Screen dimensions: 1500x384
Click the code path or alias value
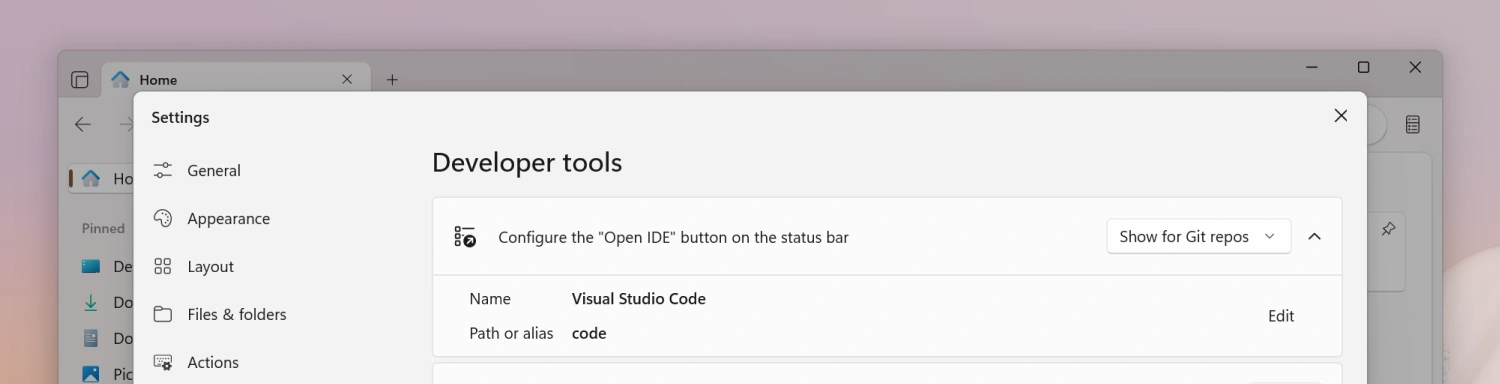coord(589,333)
